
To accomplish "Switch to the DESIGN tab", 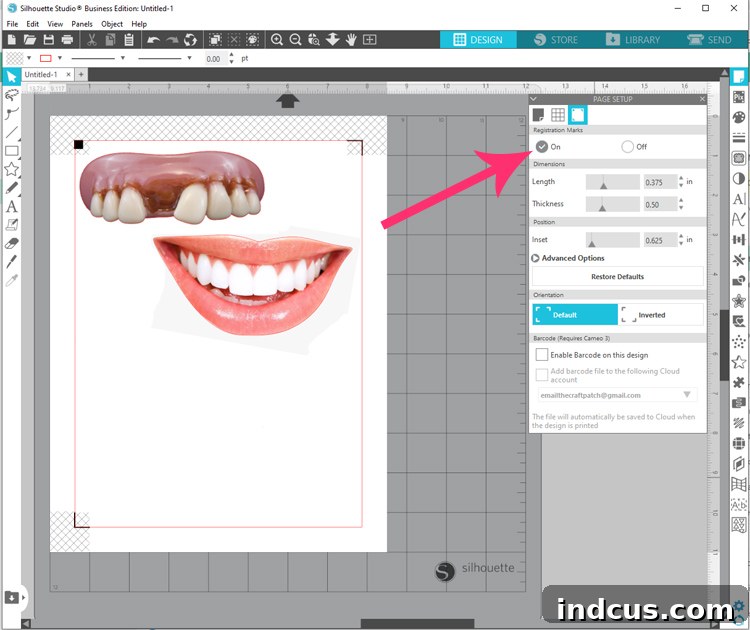I will click(x=478, y=40).
